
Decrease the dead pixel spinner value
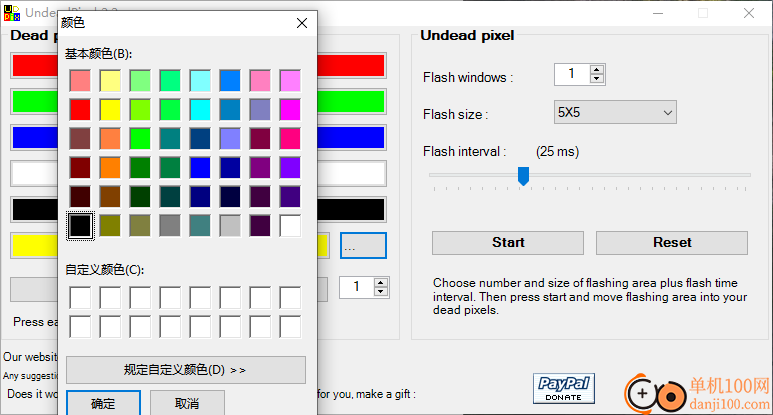[380, 291]
